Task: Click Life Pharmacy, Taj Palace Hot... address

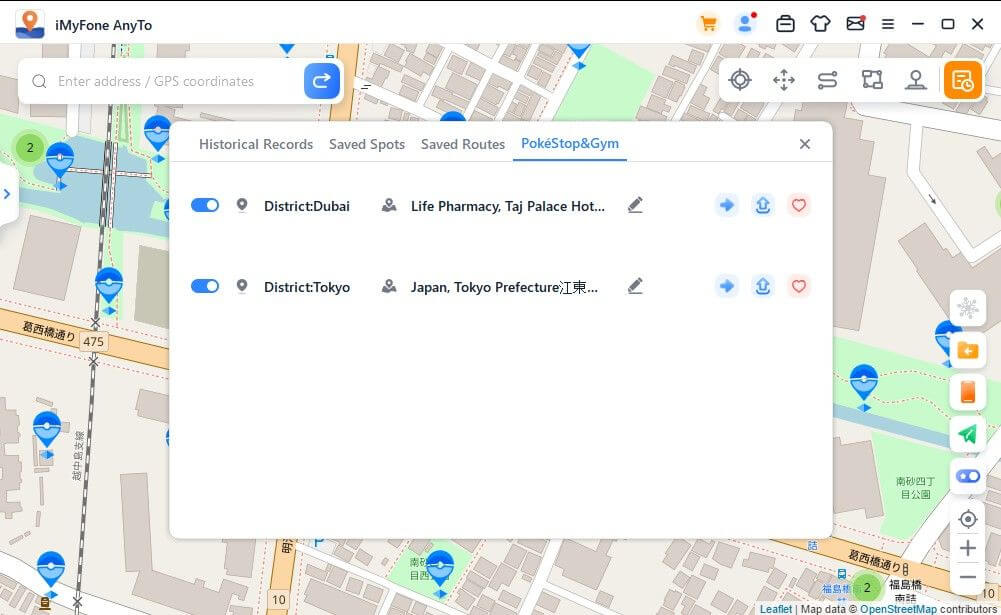Action: point(508,206)
